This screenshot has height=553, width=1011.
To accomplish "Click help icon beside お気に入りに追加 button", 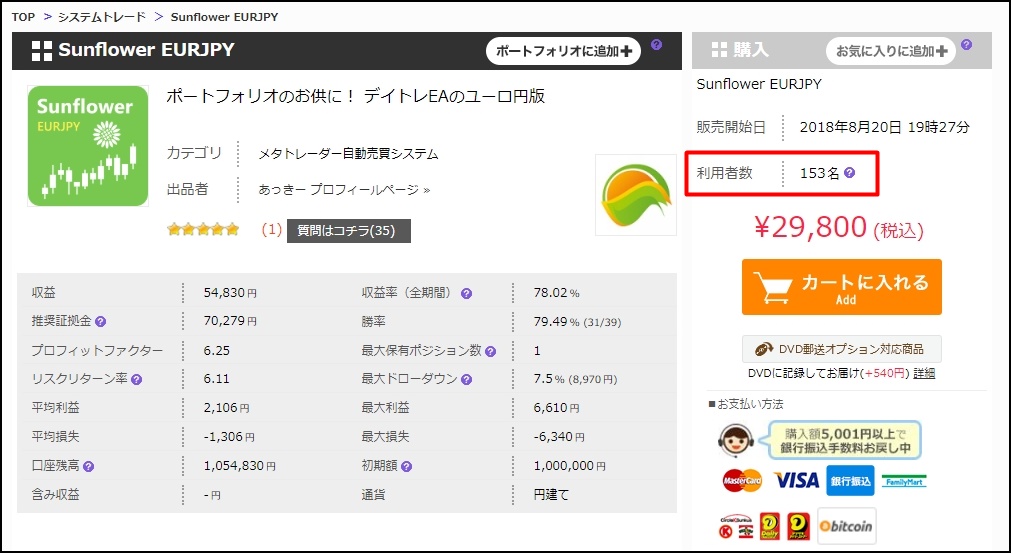I will (x=966, y=44).
